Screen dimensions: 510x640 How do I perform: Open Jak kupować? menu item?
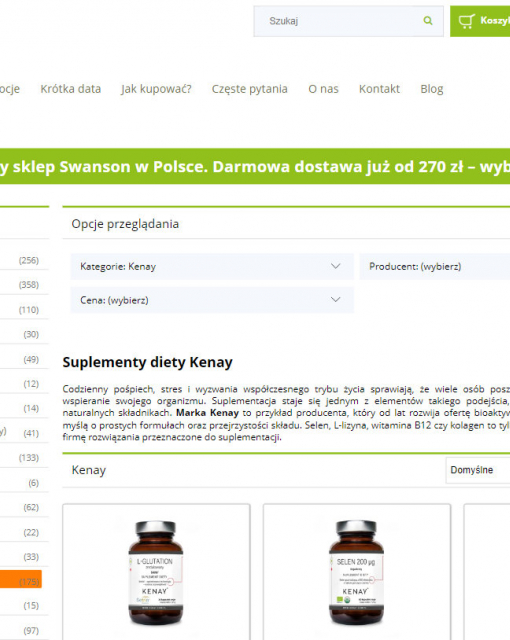coord(156,89)
